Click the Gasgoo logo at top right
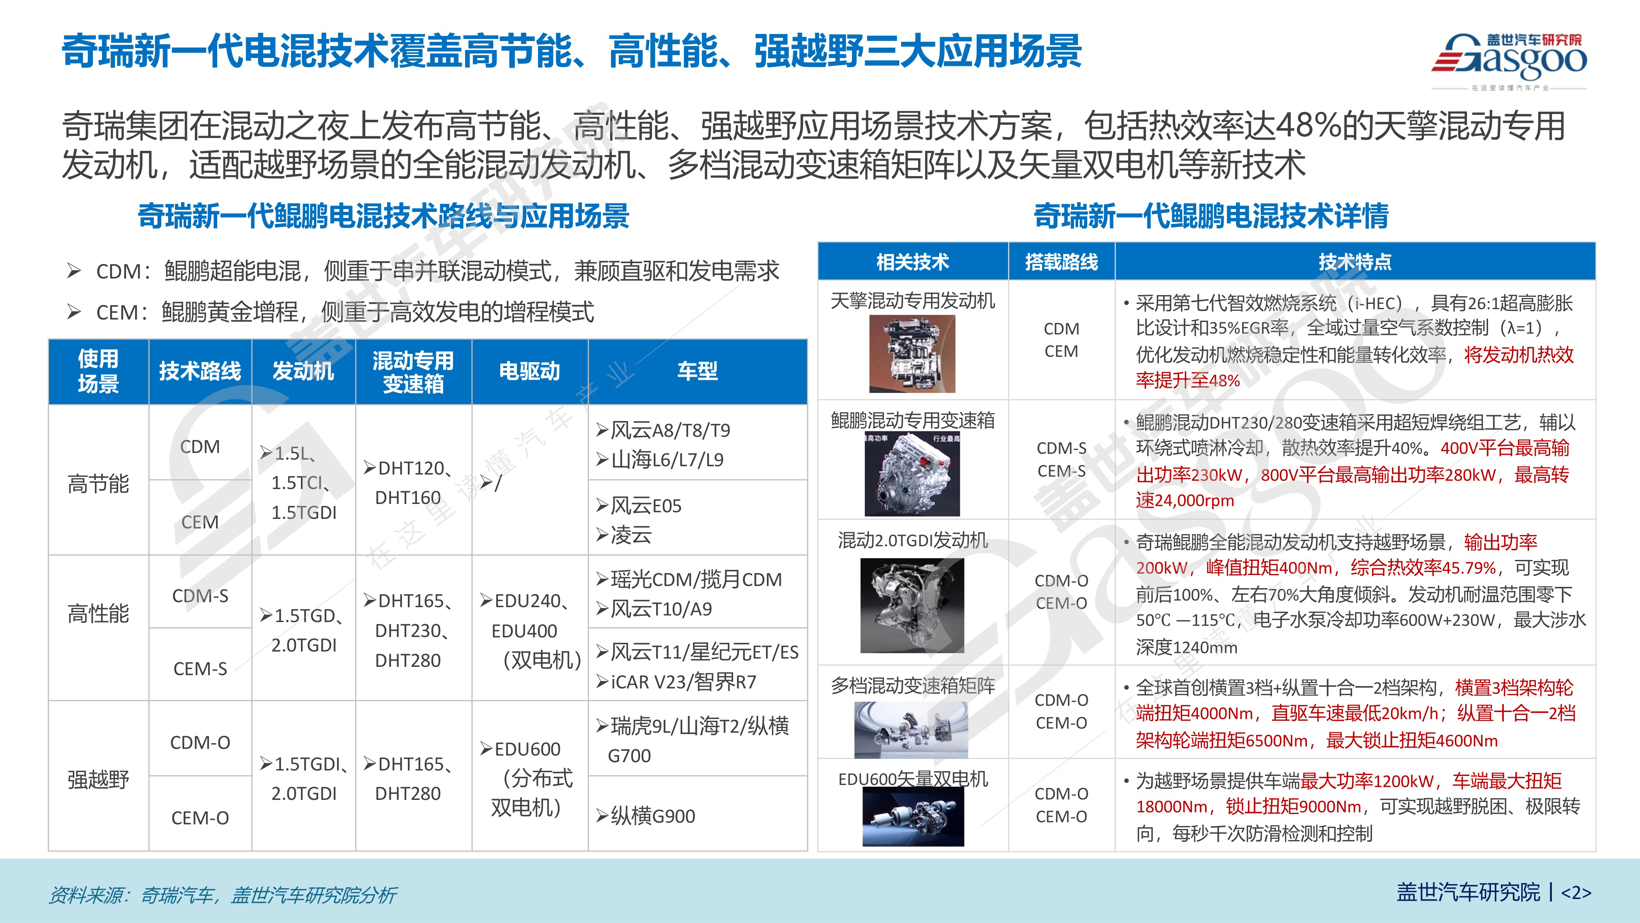Image resolution: width=1640 pixels, height=923 pixels. point(1508,60)
